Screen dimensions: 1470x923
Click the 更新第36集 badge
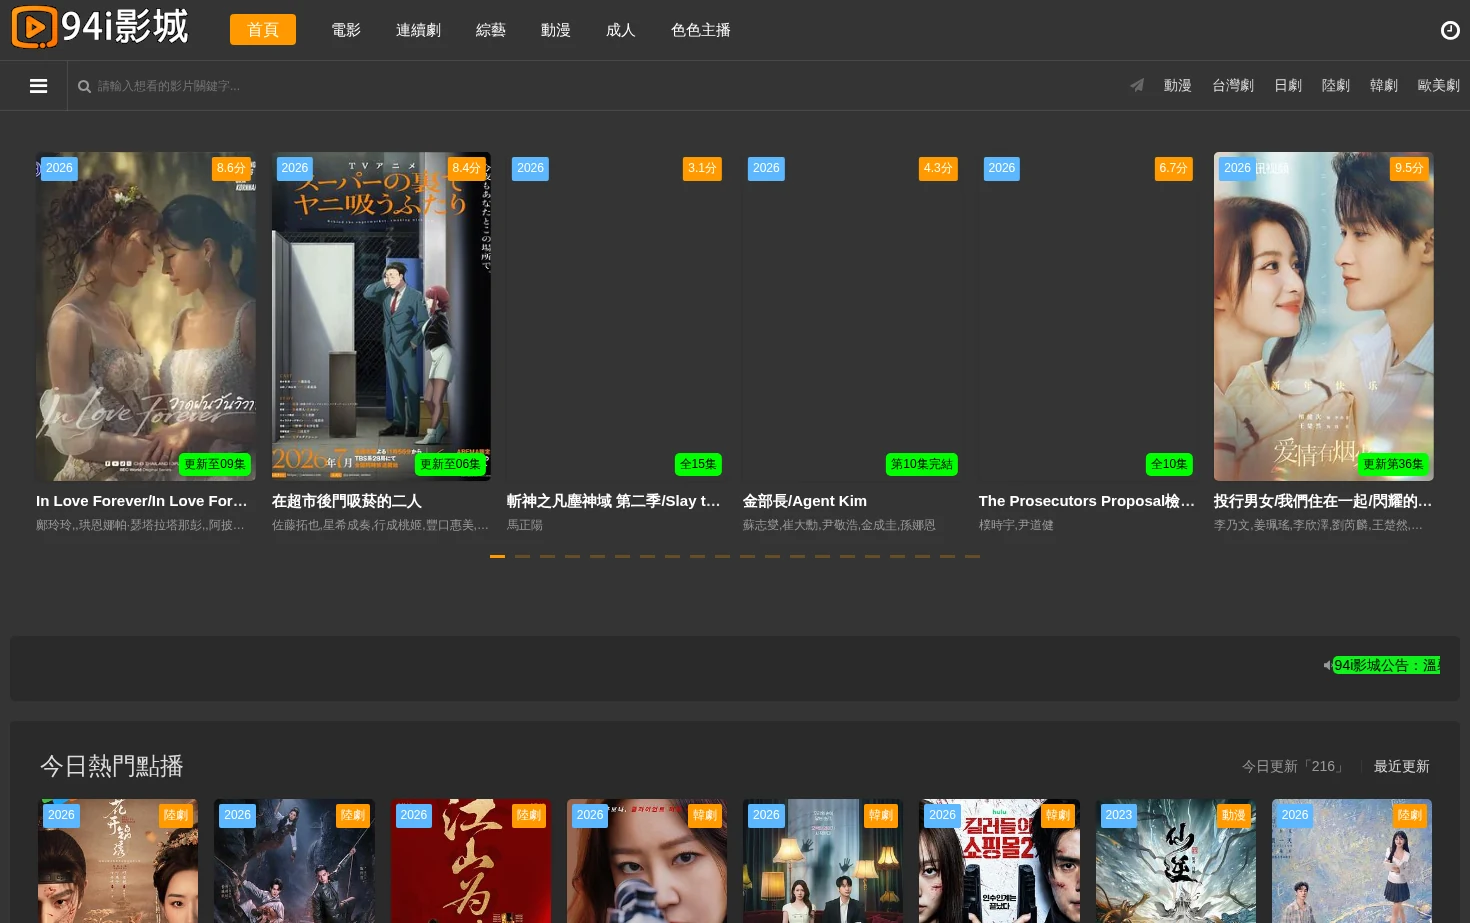pos(1393,464)
